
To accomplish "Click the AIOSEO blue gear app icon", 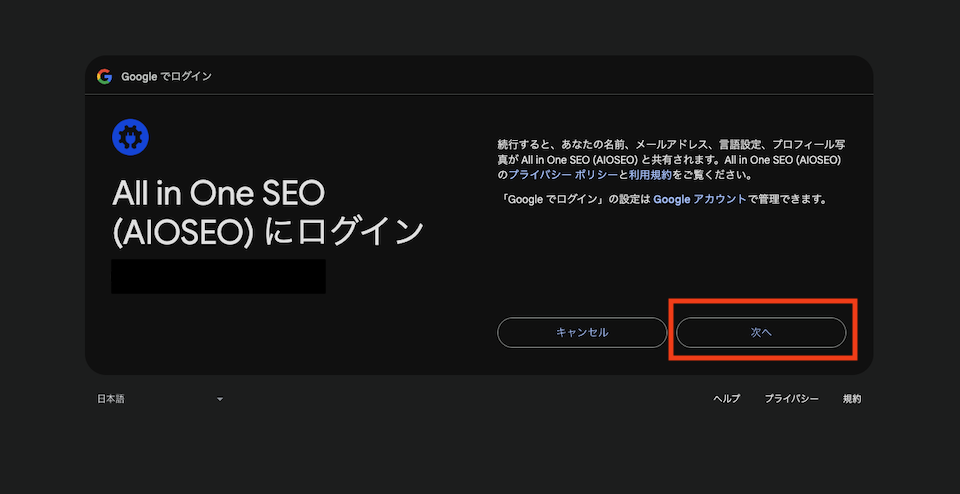I will pyautogui.click(x=130, y=137).
